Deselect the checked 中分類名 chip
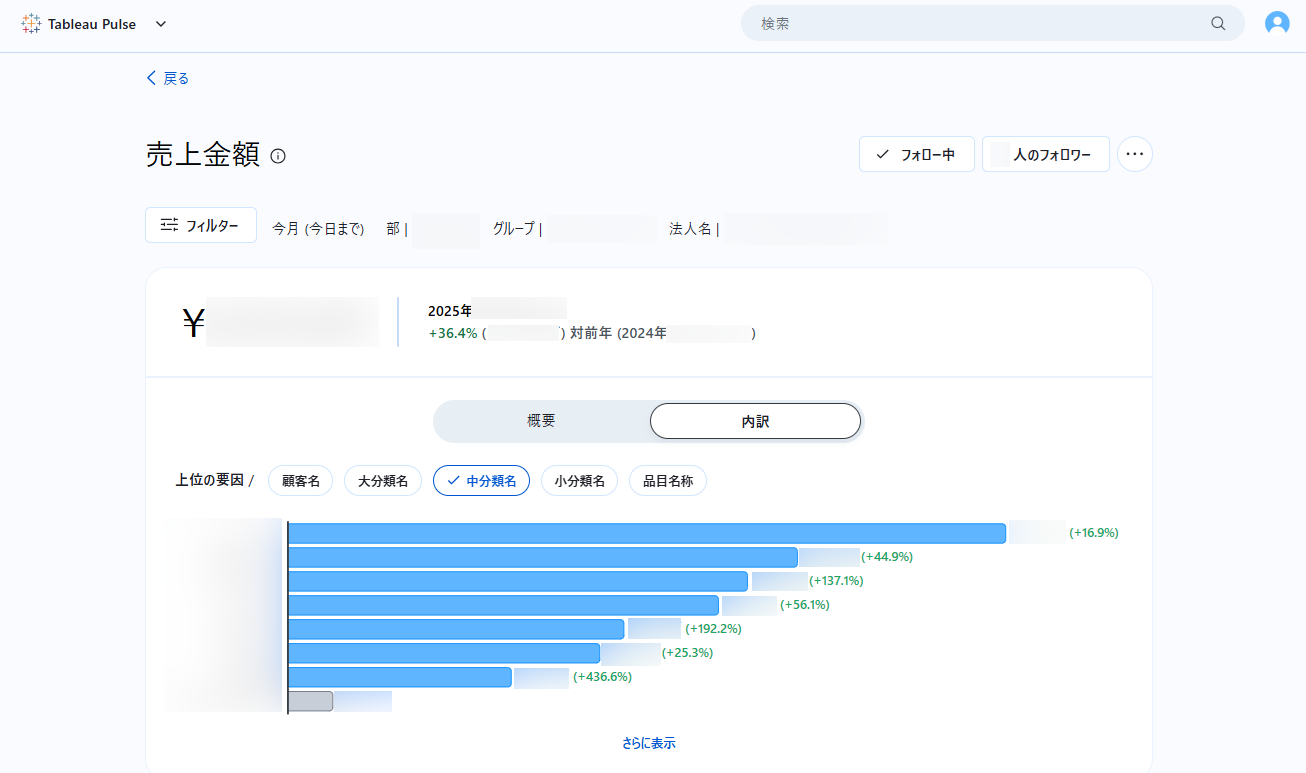 [481, 481]
